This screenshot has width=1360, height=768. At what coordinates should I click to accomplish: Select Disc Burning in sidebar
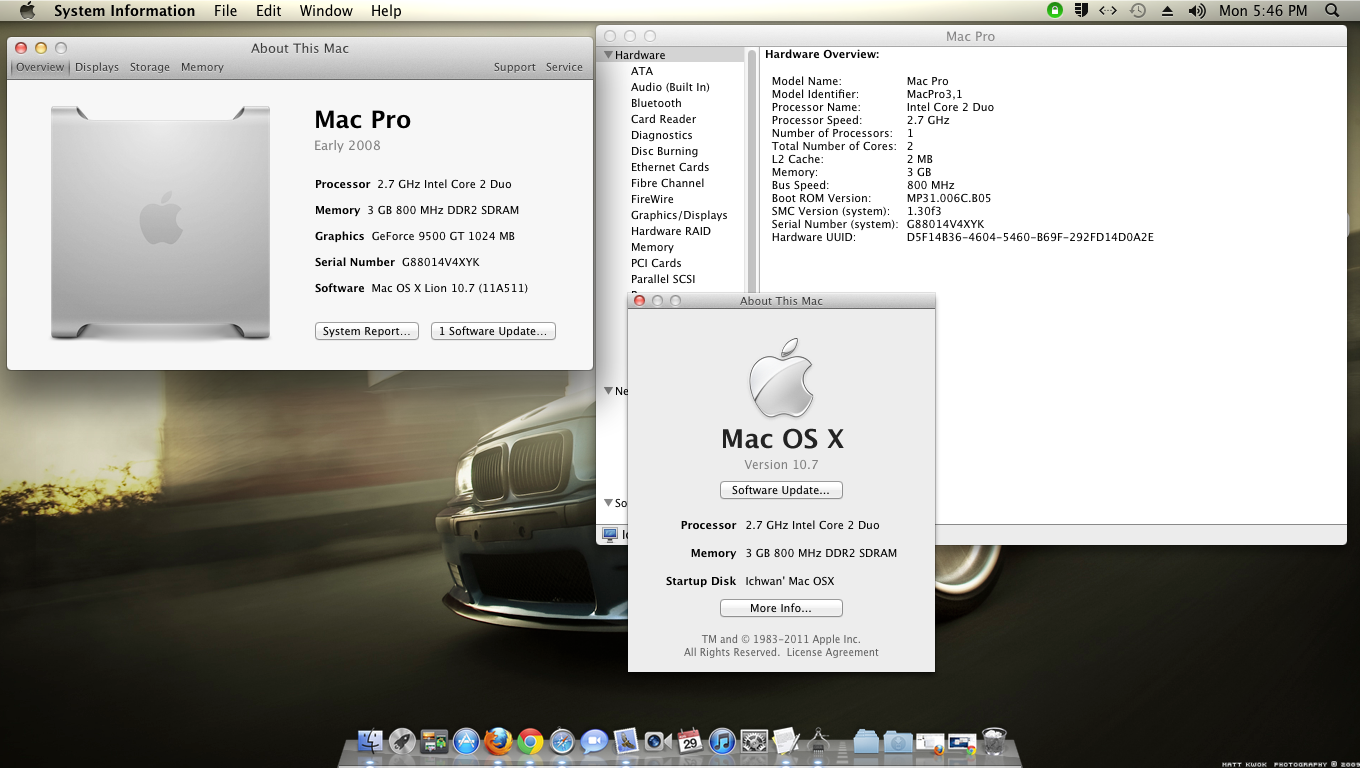click(664, 151)
